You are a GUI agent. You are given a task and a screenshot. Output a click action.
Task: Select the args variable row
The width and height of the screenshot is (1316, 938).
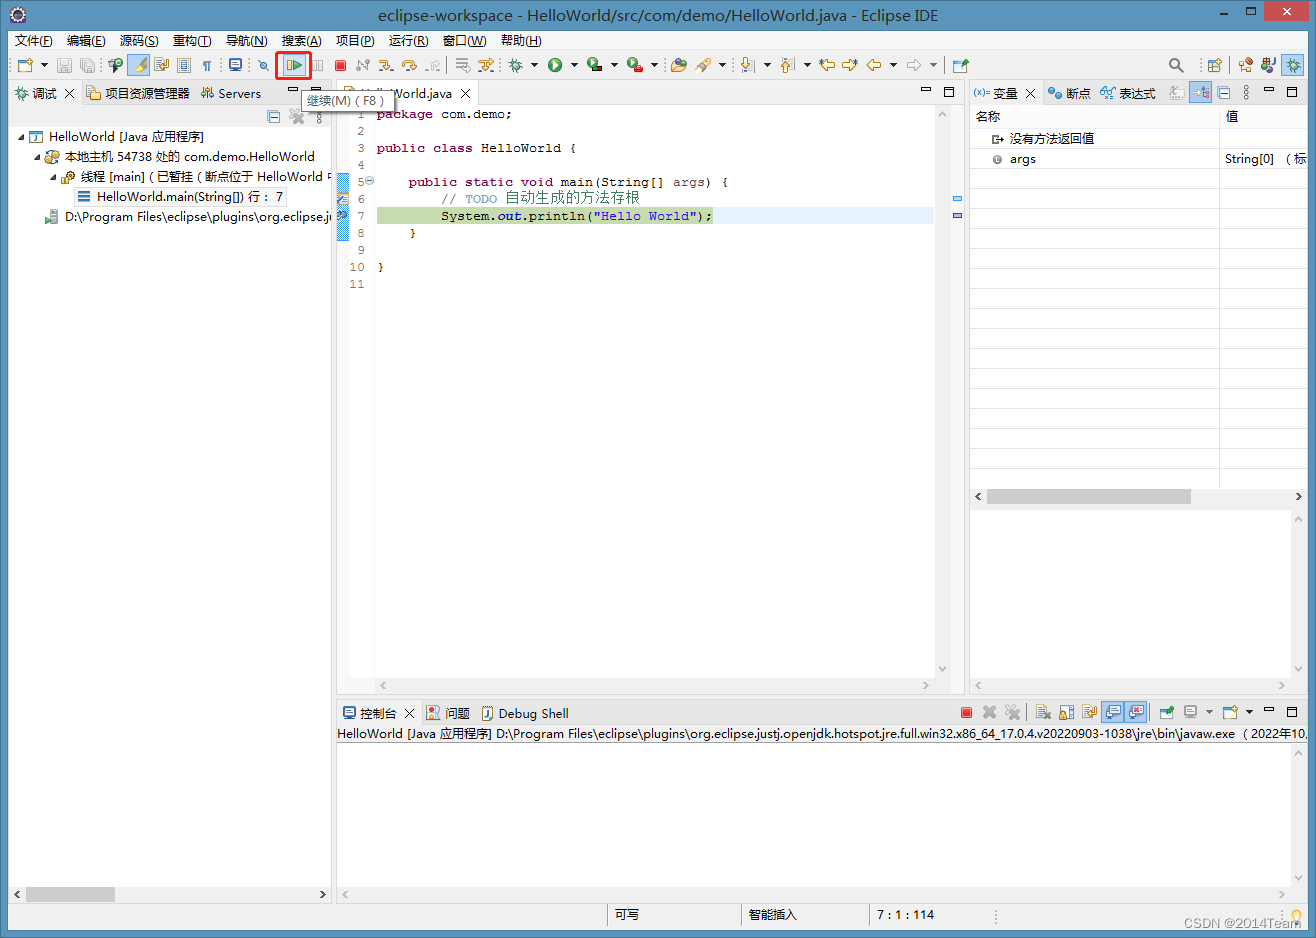pos(1022,159)
